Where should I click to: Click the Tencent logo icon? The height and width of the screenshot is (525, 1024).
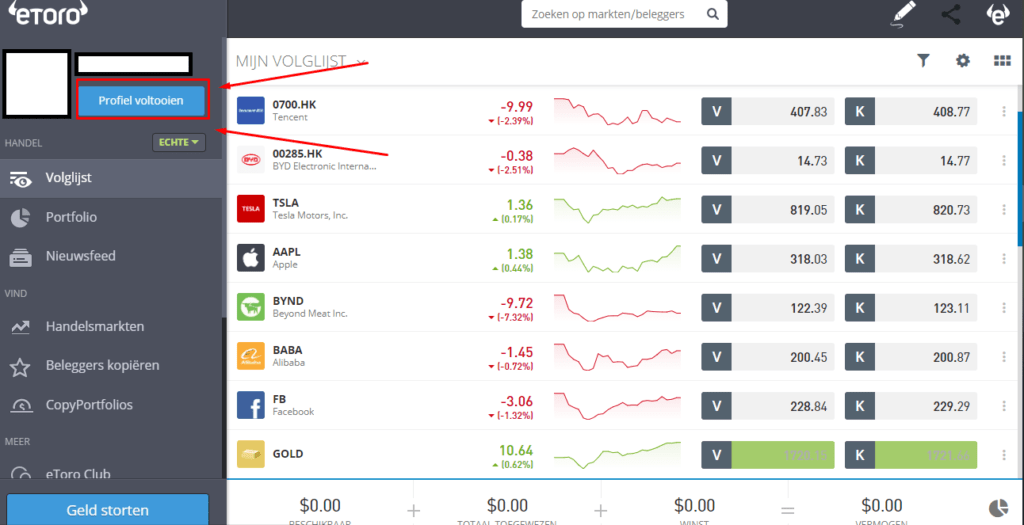click(251, 110)
